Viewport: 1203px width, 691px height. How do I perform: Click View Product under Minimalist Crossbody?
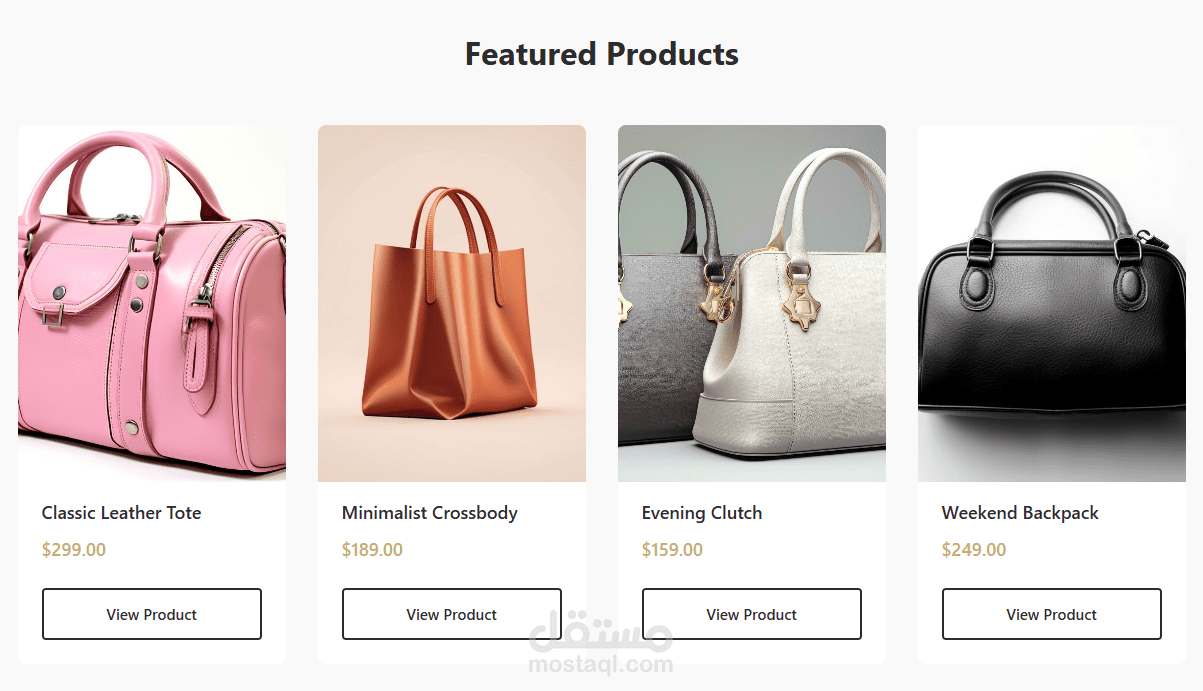pos(452,614)
